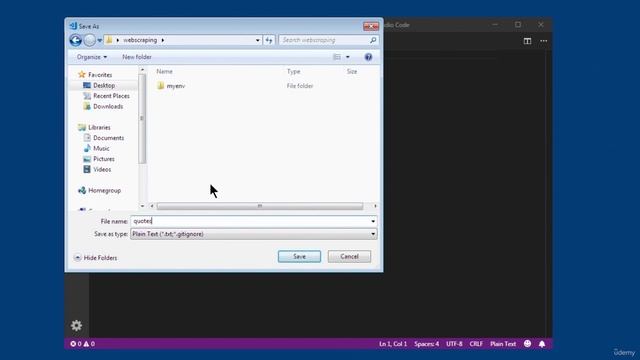Collapse folders with Hide Folders
Screen dimensions: 640x360
click(x=96, y=258)
